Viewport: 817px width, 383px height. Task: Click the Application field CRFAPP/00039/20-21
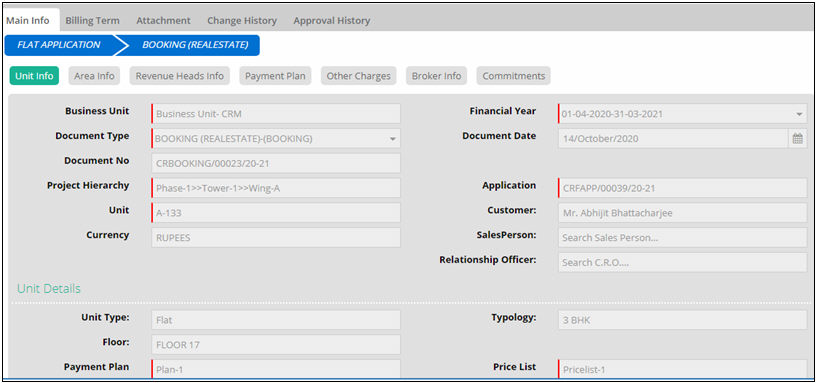coord(683,188)
